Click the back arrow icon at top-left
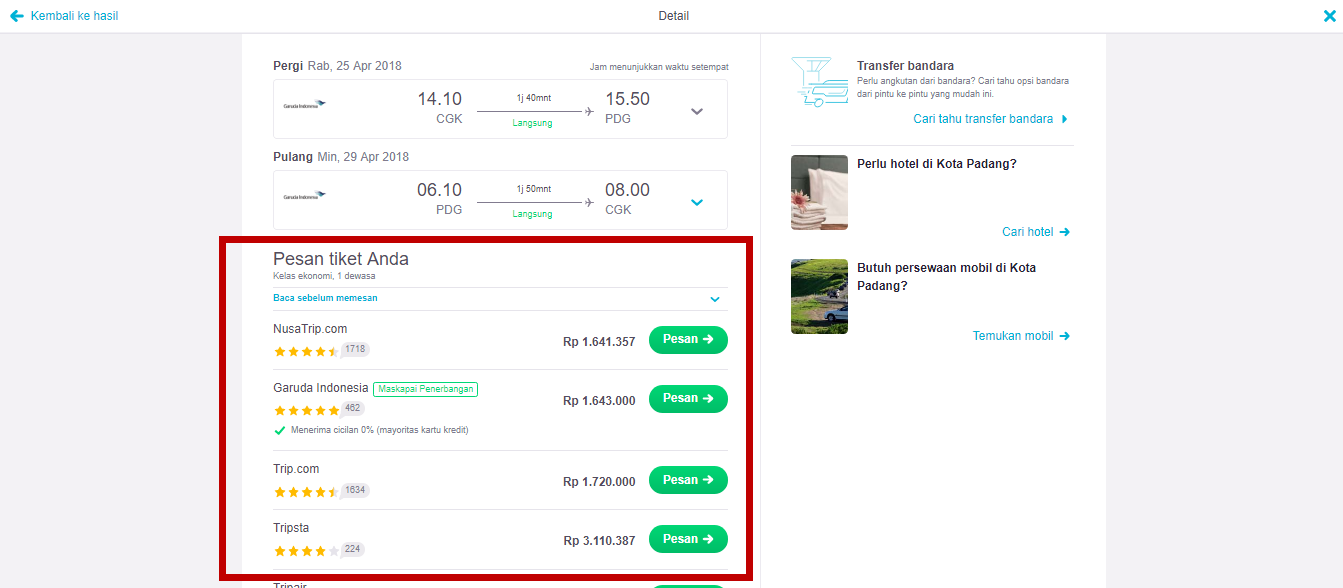1343x588 pixels. tap(17, 16)
